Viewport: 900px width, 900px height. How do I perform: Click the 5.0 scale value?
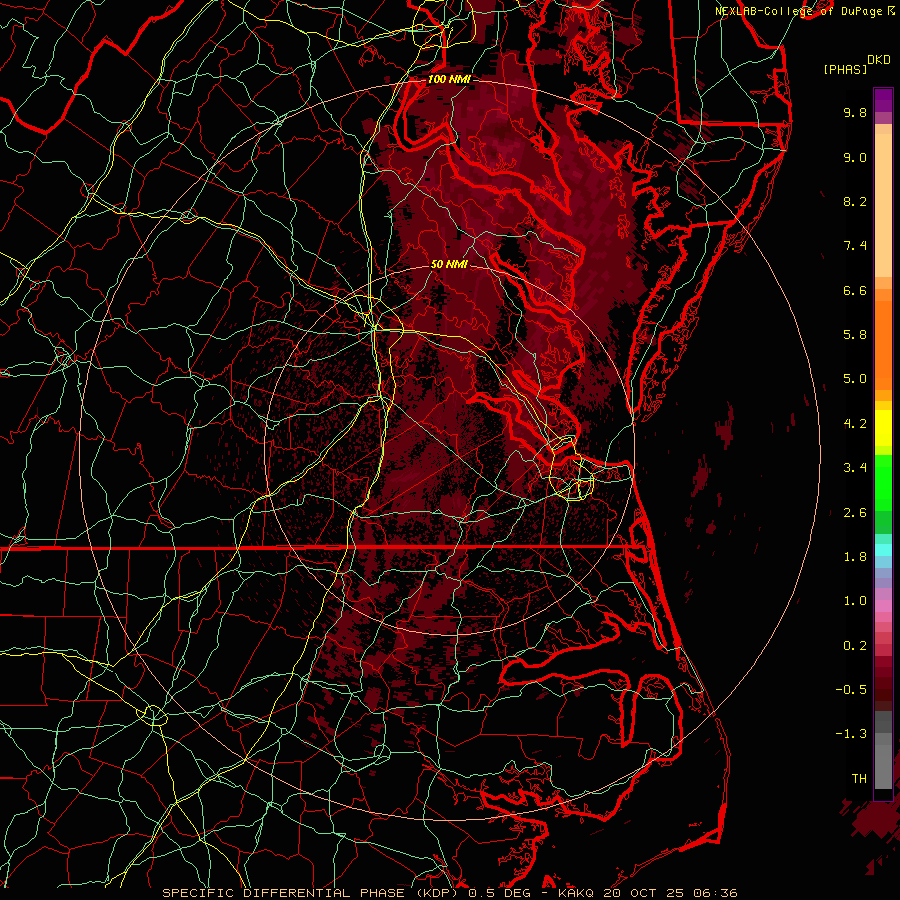(x=855, y=379)
